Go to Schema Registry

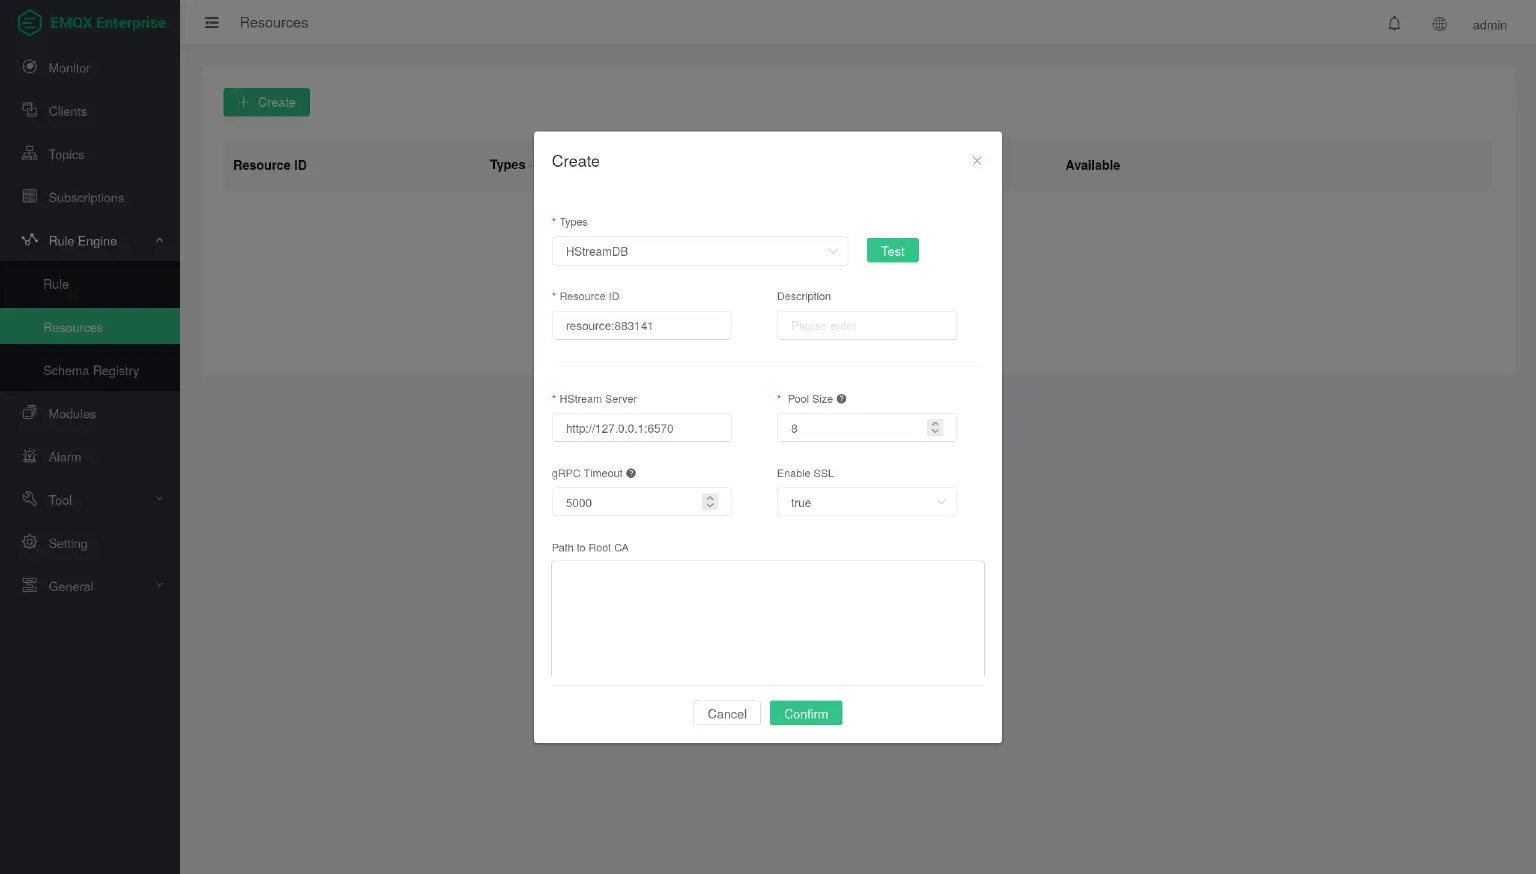(x=91, y=370)
